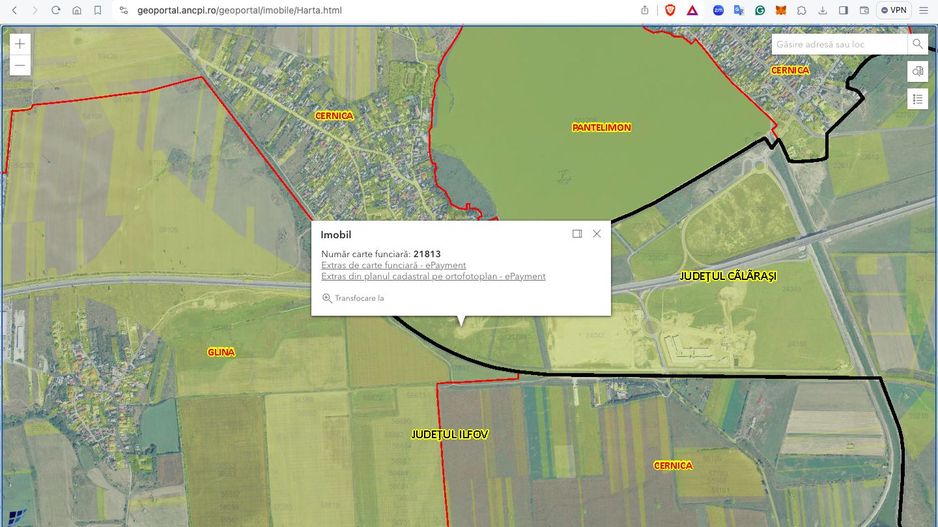Click the search magnifier beside address box
The height and width of the screenshot is (527, 938).
[x=917, y=45]
